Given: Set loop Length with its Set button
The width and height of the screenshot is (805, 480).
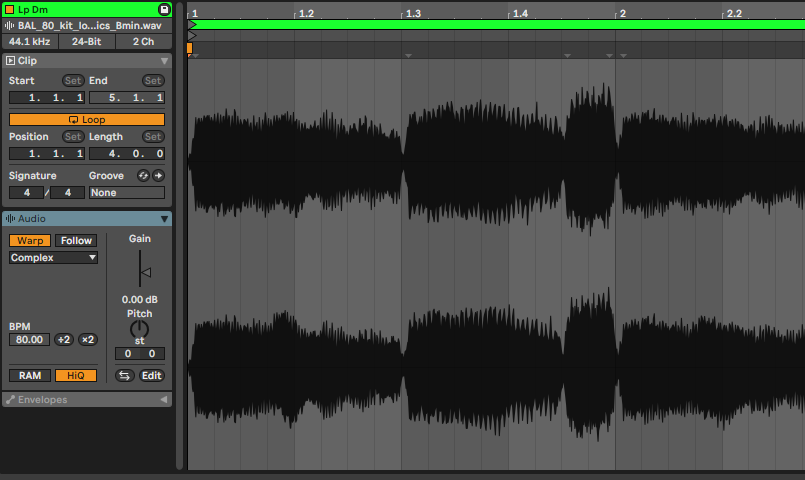Looking at the screenshot, I should [153, 137].
